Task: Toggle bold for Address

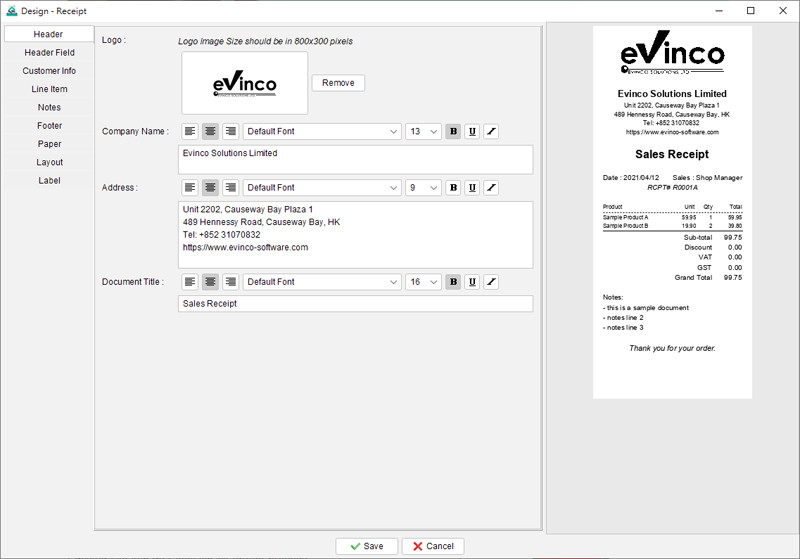Action: 453,188
